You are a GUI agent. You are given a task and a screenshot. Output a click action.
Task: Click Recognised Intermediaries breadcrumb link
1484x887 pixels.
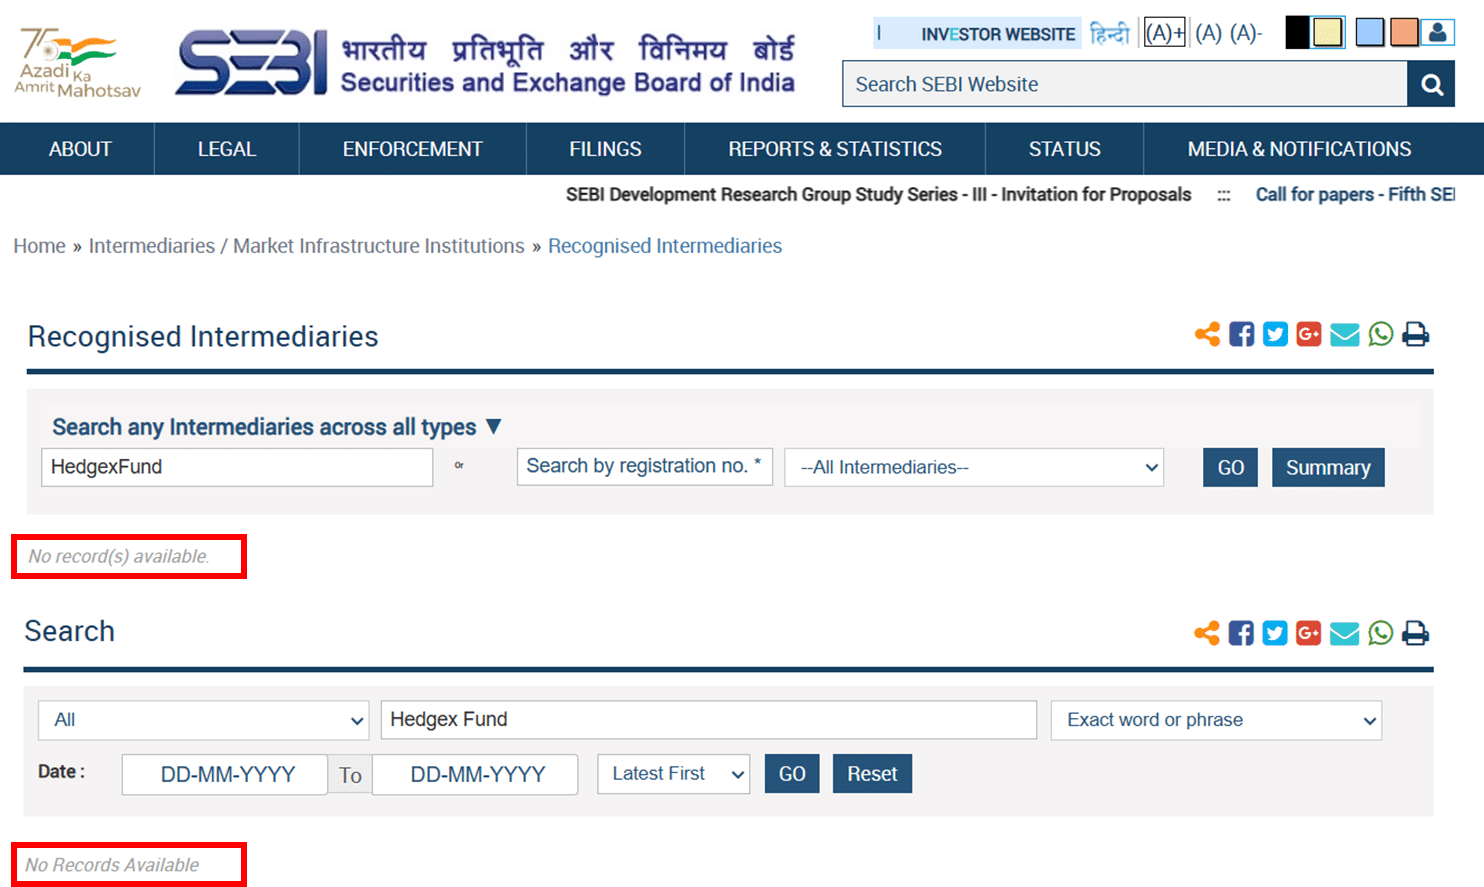pos(665,246)
